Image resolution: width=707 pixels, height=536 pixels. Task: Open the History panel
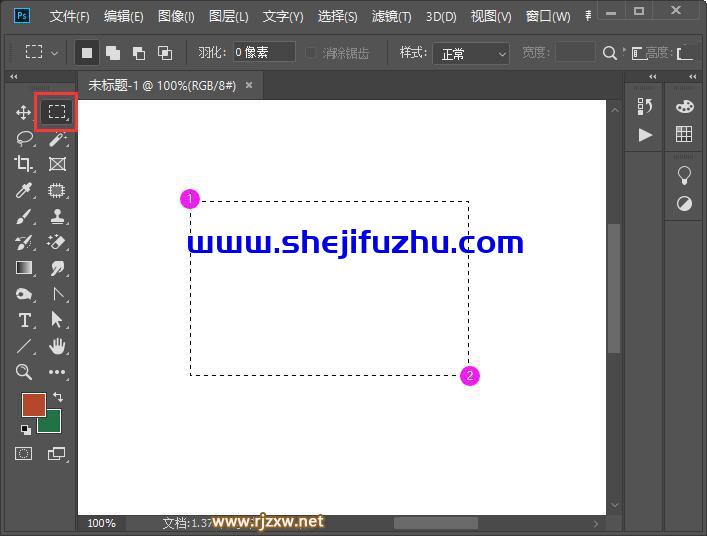[x=645, y=107]
